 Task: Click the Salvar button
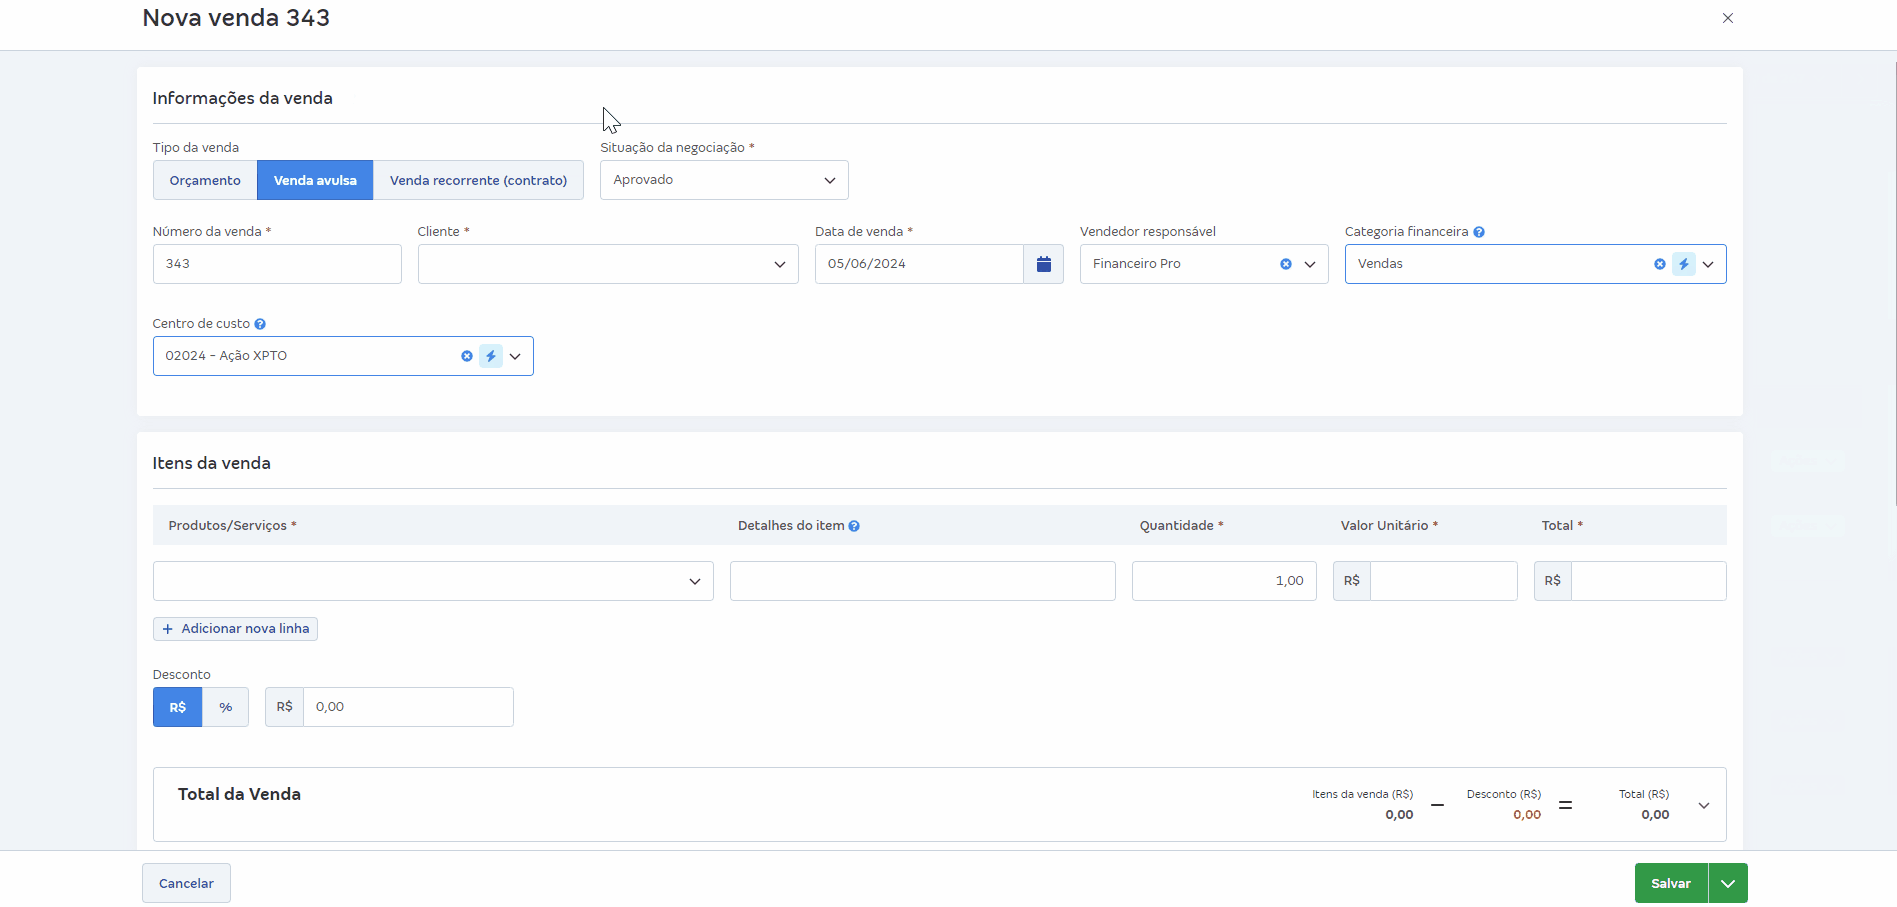1670,883
